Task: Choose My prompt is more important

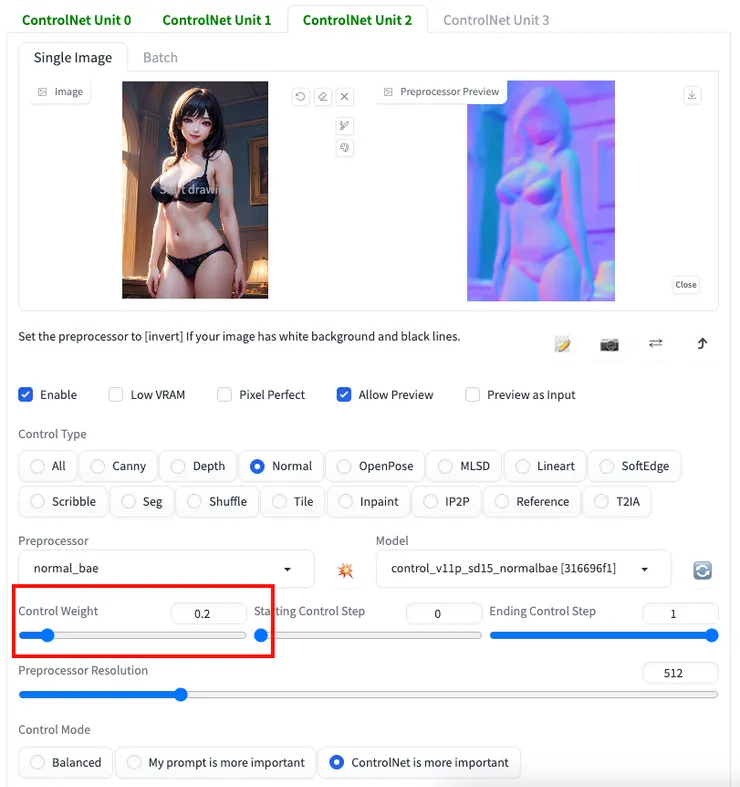Action: click(x=215, y=762)
